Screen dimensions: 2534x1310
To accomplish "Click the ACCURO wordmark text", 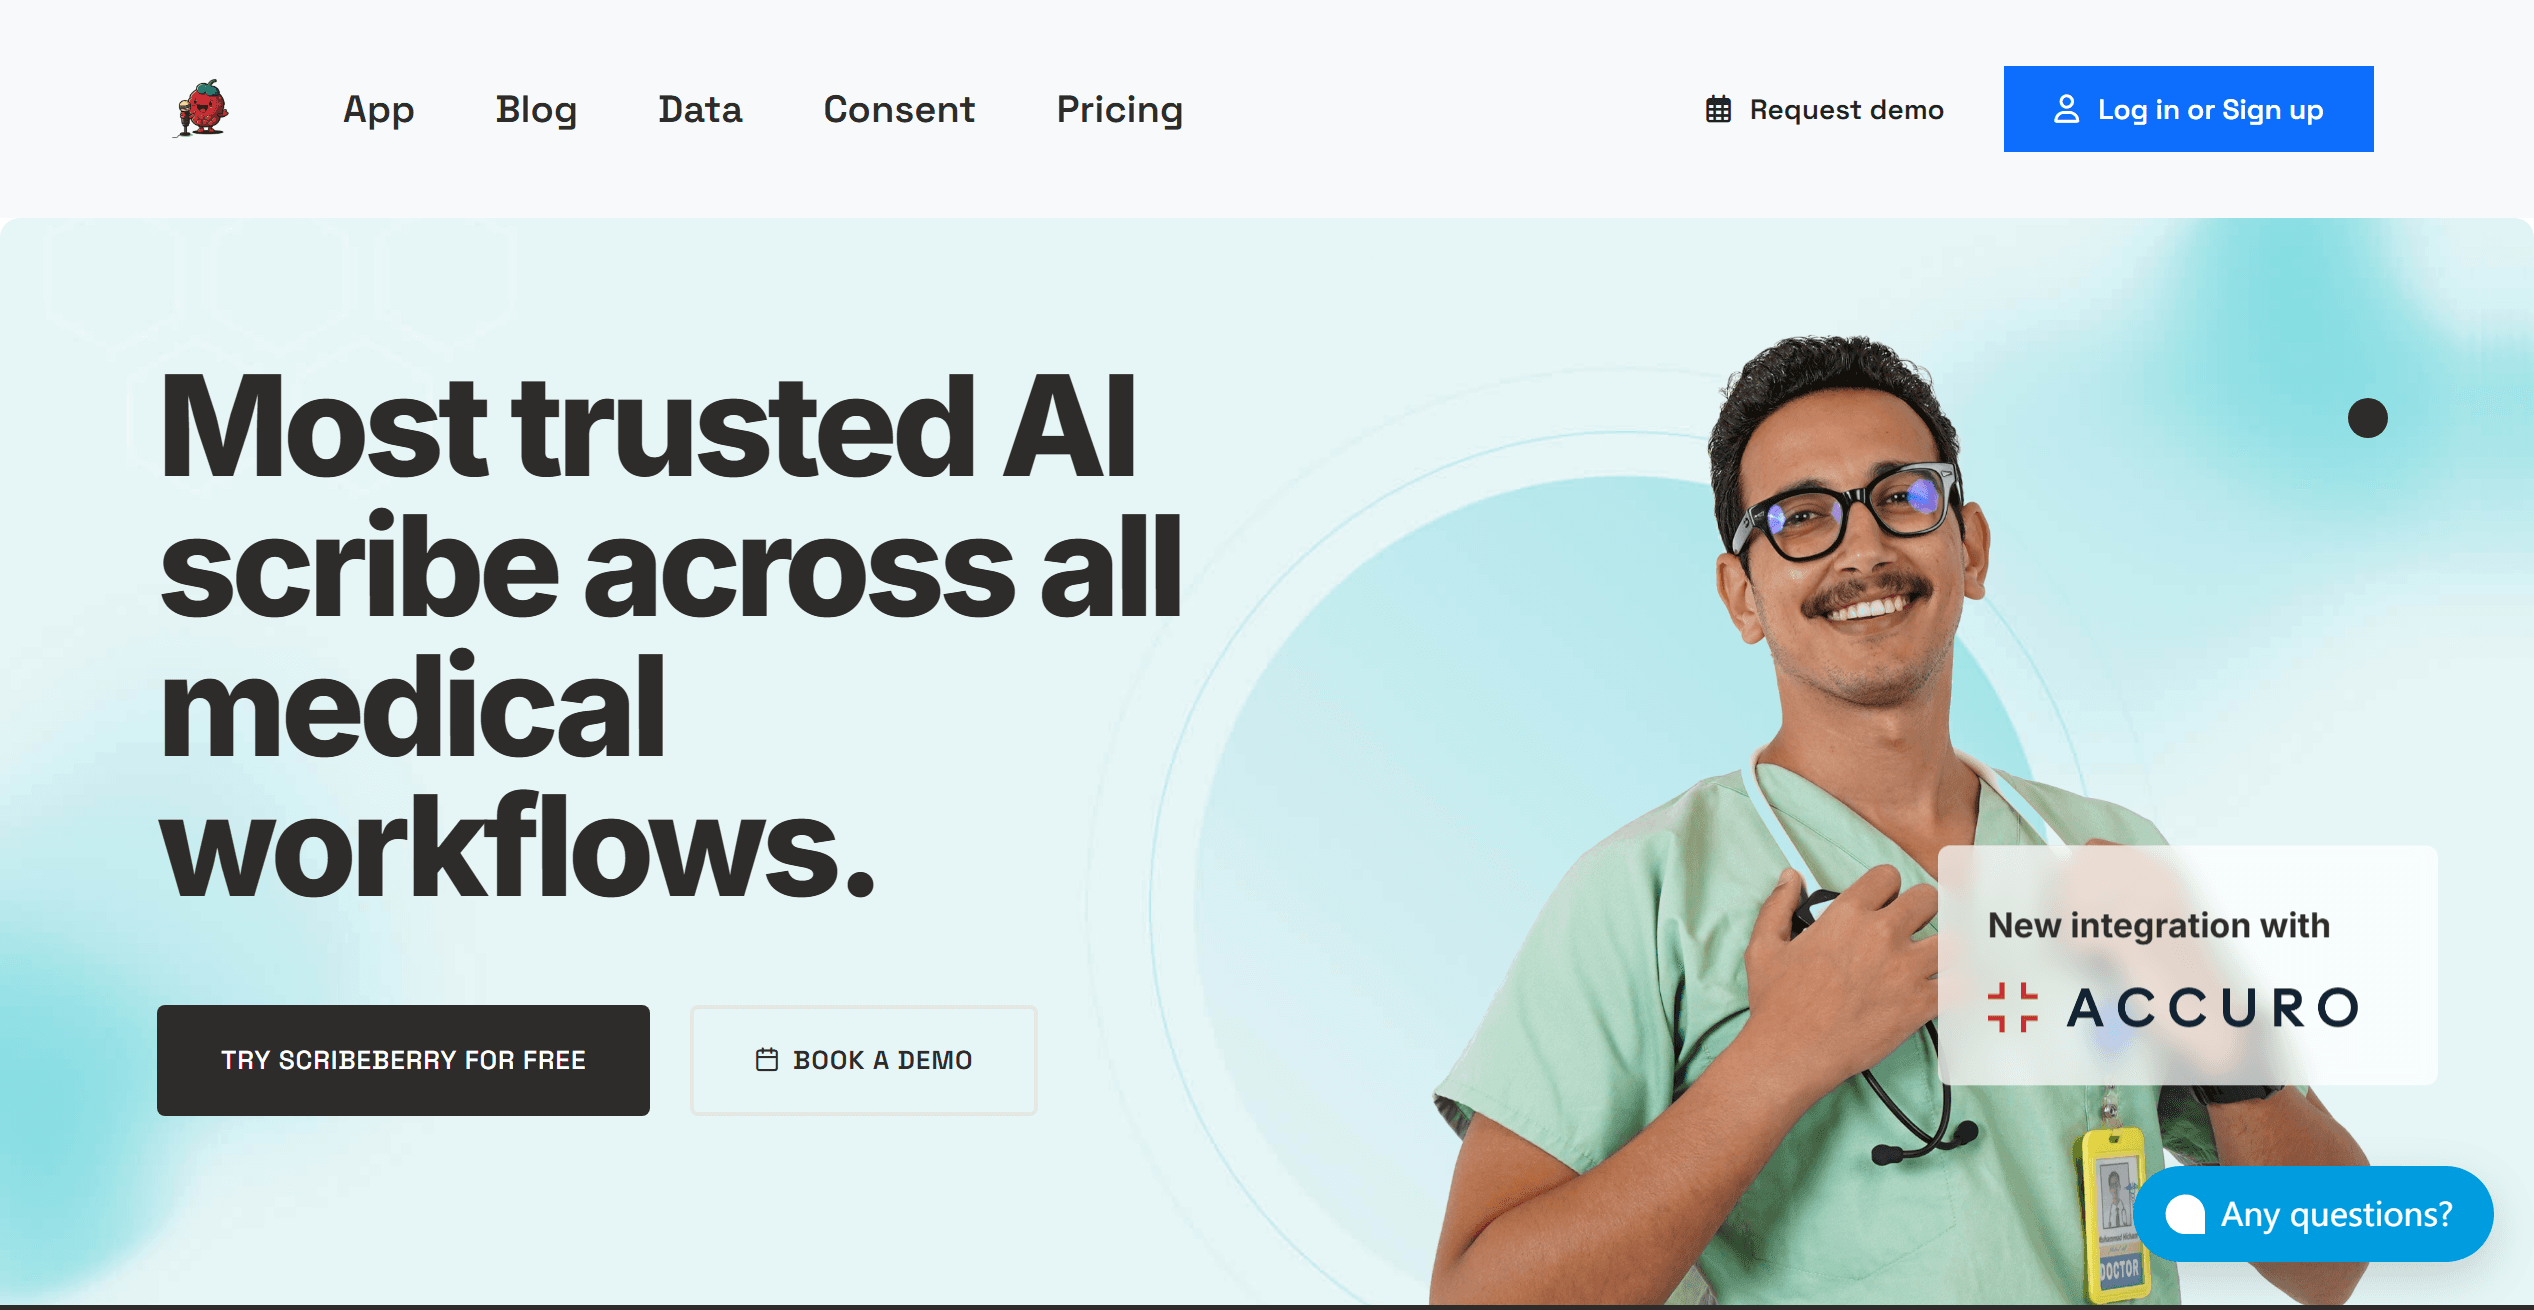I will pyautogui.click(x=2213, y=1007).
